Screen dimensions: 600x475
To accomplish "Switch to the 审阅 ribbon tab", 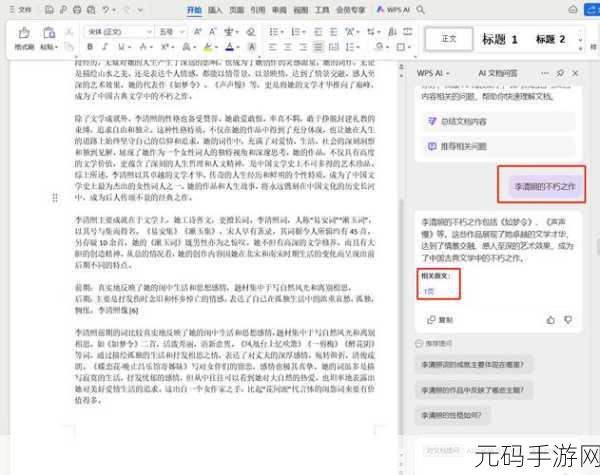I will [x=279, y=10].
